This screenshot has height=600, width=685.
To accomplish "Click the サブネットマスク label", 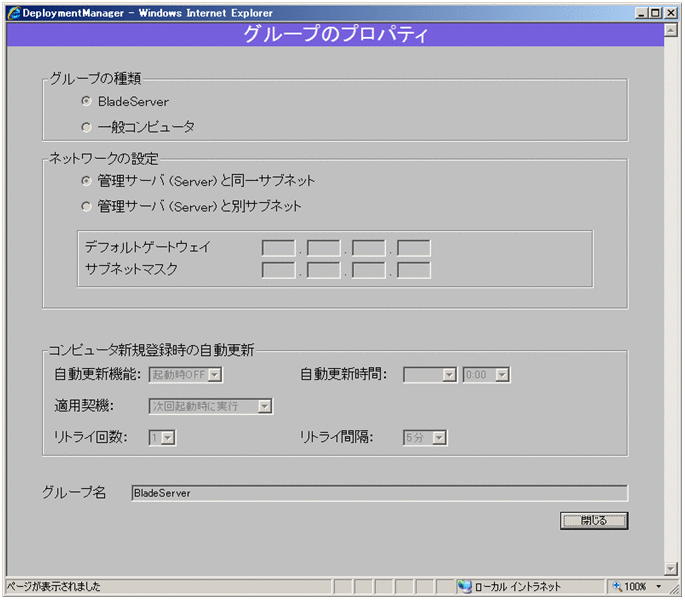I will coord(131,269).
